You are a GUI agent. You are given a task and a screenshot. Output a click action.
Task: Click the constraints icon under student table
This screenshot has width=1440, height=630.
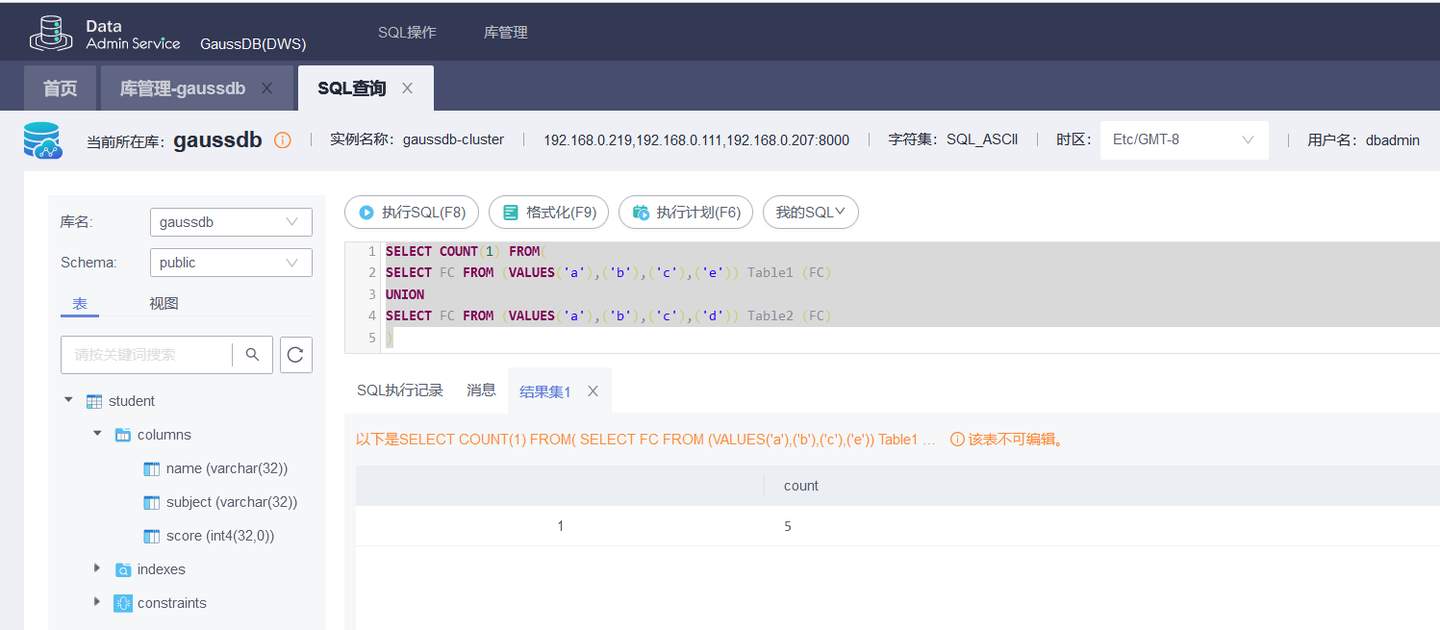point(122,602)
